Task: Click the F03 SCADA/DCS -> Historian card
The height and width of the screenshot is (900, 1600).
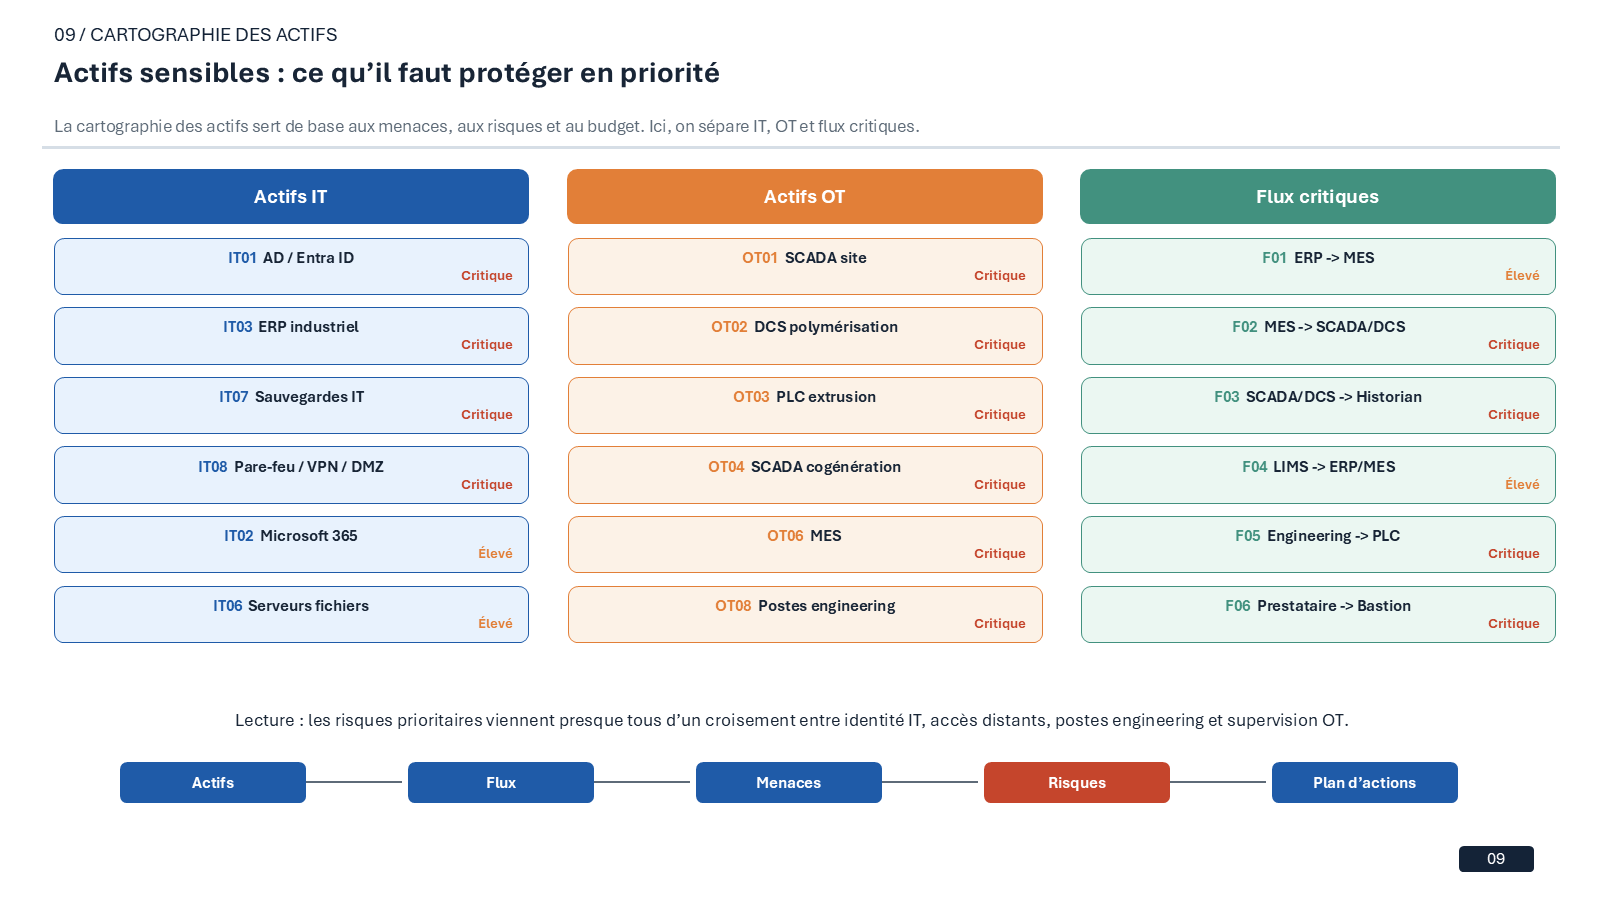Action: pos(1318,405)
